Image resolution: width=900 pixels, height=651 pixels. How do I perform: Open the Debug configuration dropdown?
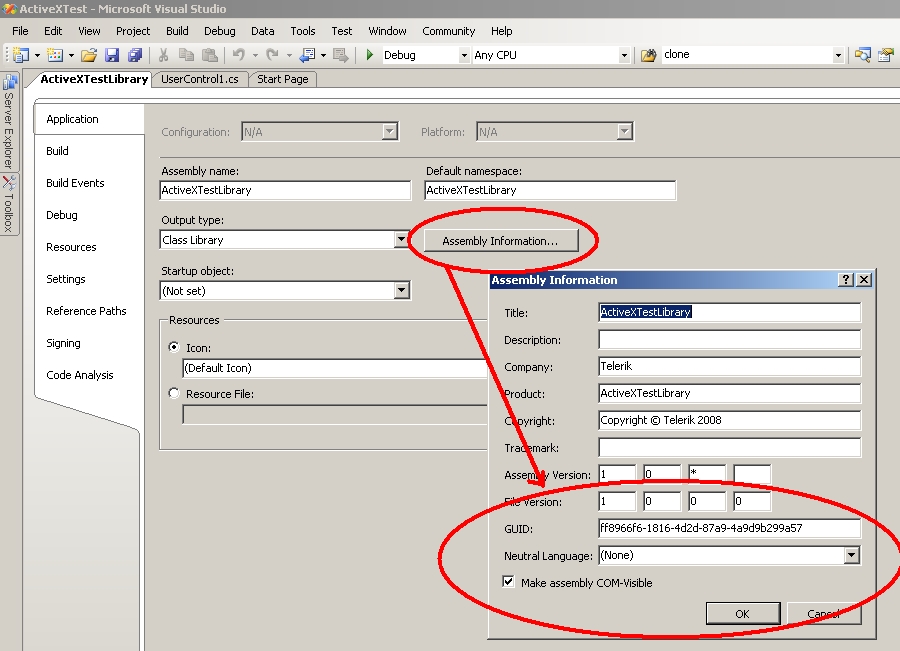(464, 56)
